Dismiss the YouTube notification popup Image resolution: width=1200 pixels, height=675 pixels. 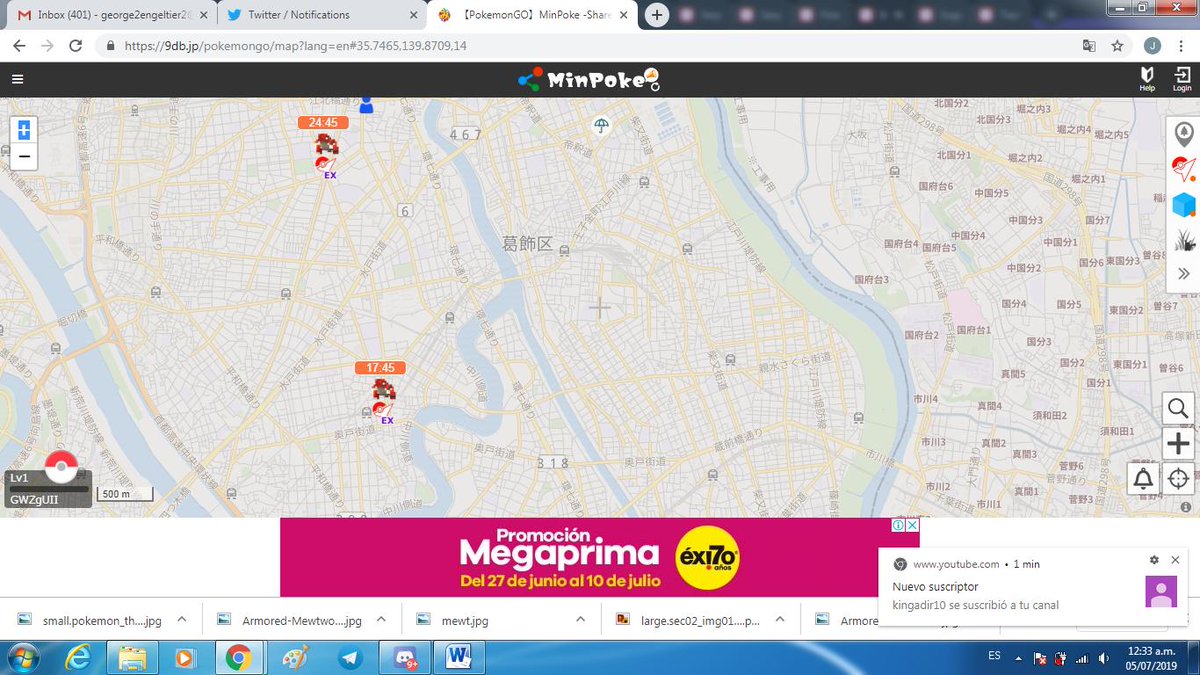point(1175,560)
